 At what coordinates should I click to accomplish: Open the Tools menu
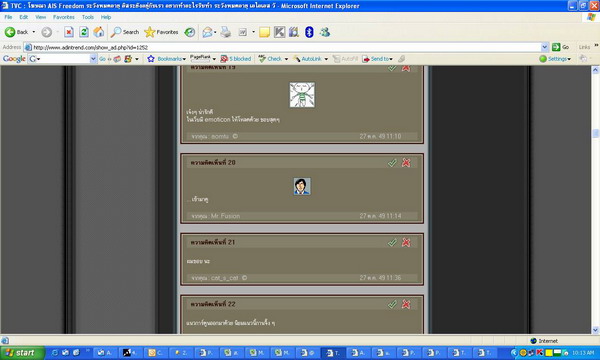pos(88,17)
